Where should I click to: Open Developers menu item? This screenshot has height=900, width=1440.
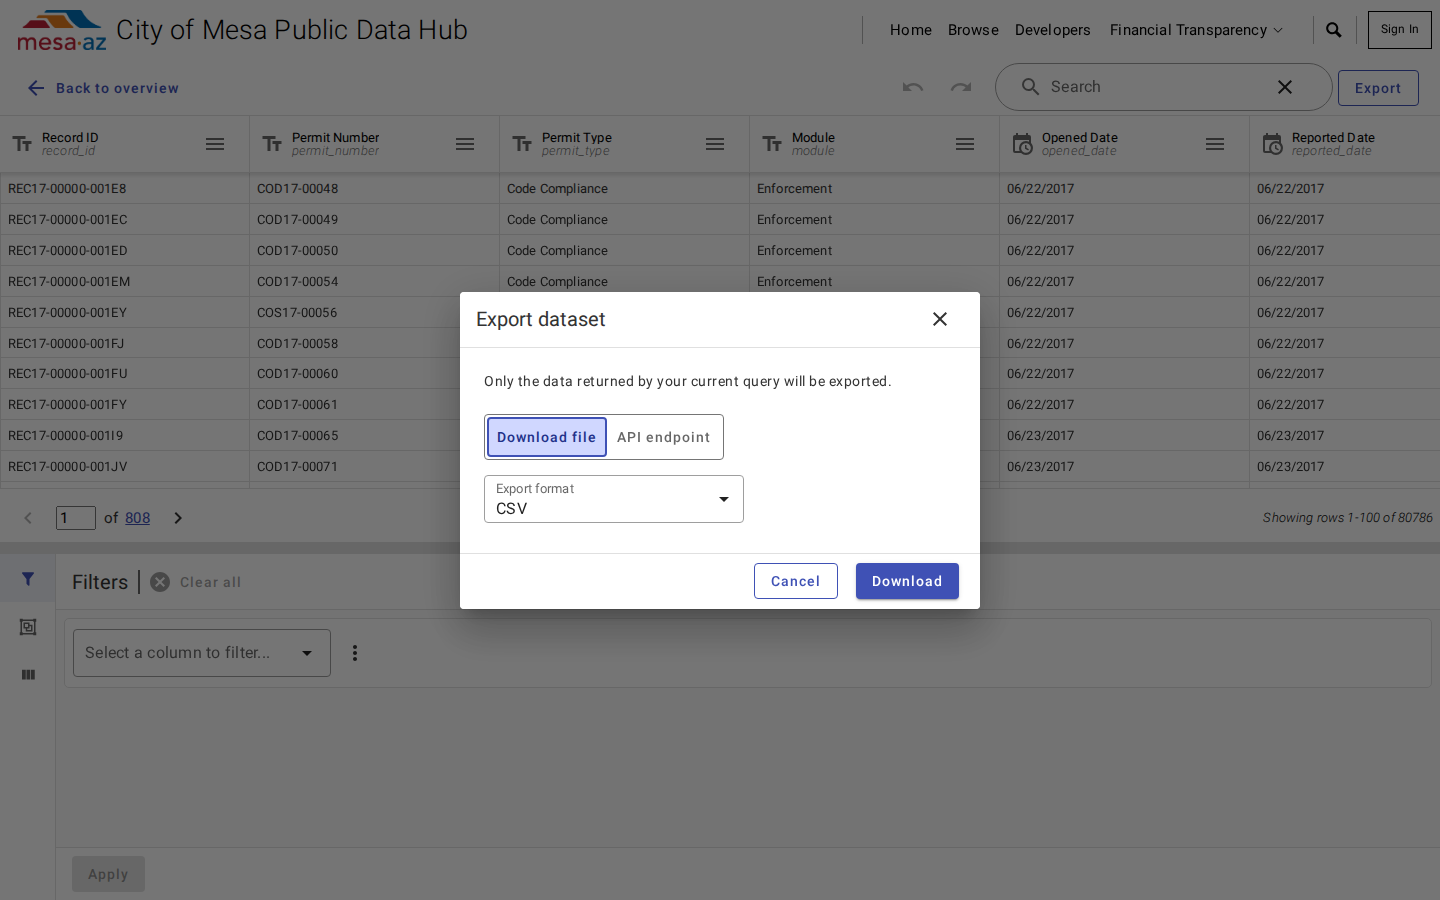[1053, 30]
